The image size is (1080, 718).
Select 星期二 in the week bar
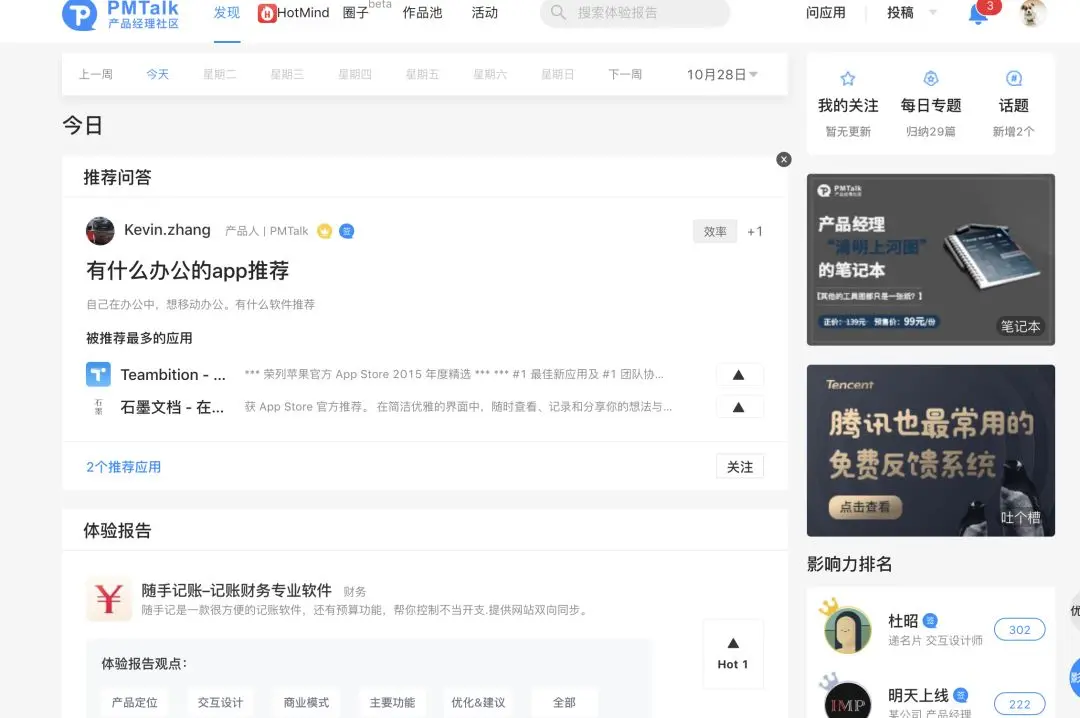(x=220, y=74)
